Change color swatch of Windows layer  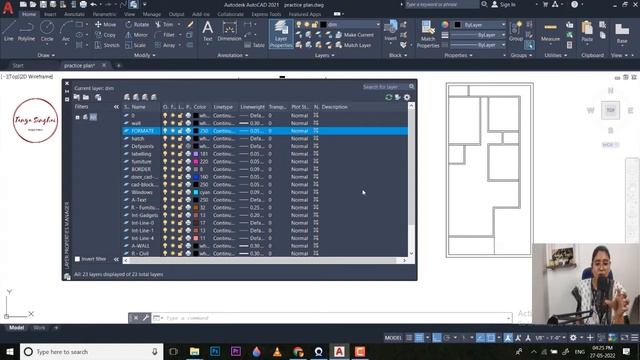point(196,192)
